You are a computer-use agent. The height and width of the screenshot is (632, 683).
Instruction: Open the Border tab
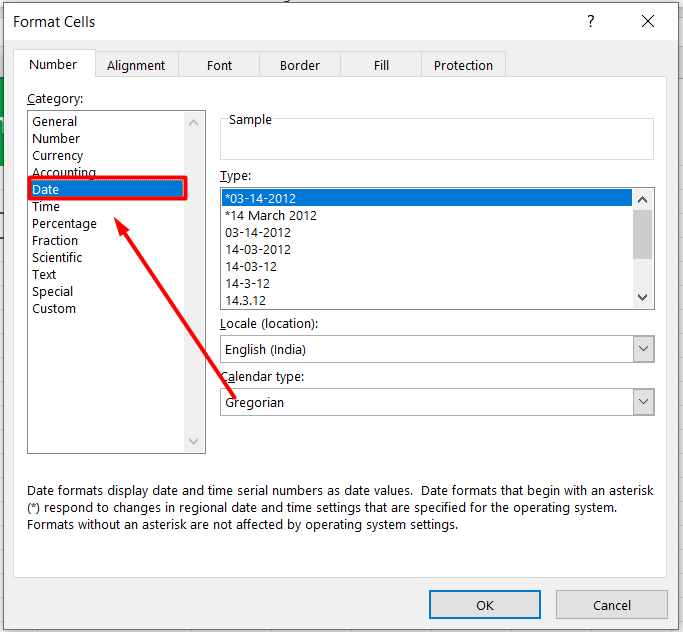coord(300,65)
